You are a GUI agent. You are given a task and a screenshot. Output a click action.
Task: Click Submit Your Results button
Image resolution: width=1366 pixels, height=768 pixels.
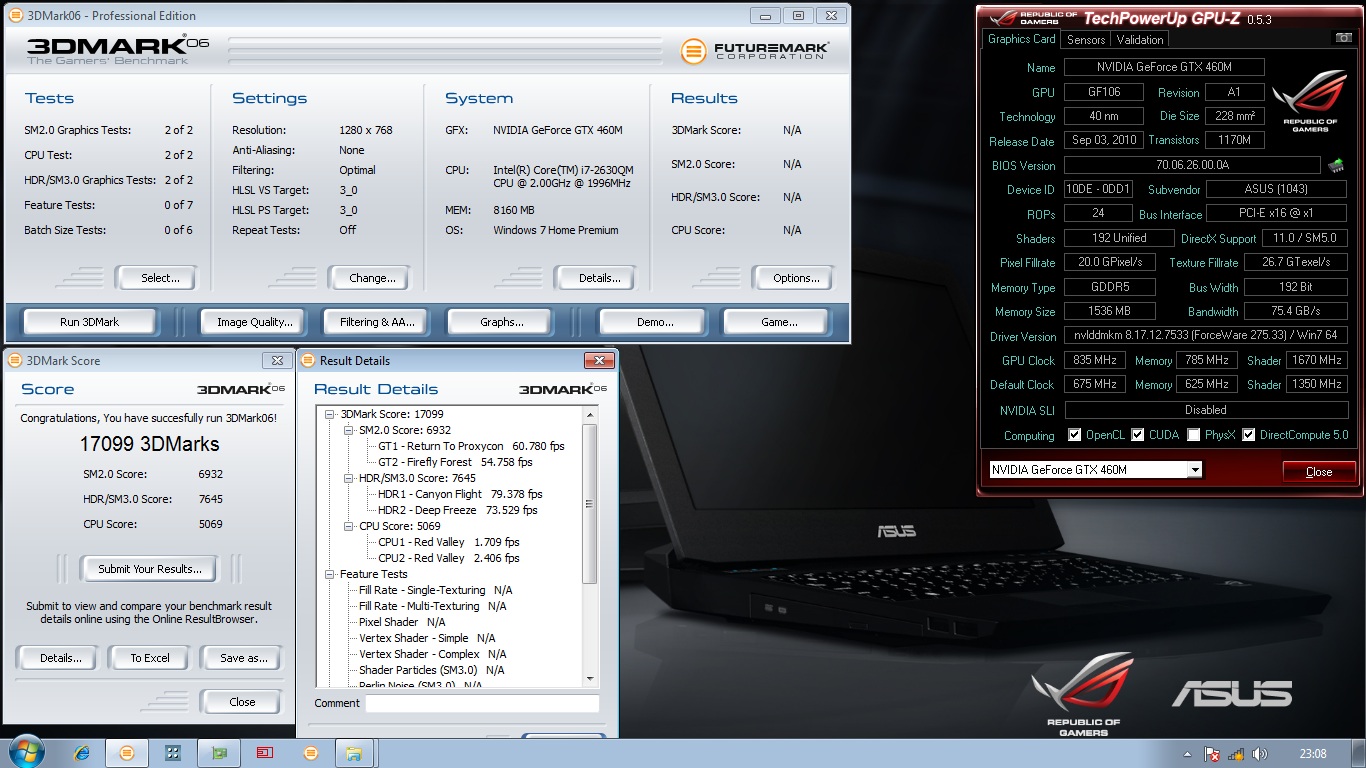150,569
